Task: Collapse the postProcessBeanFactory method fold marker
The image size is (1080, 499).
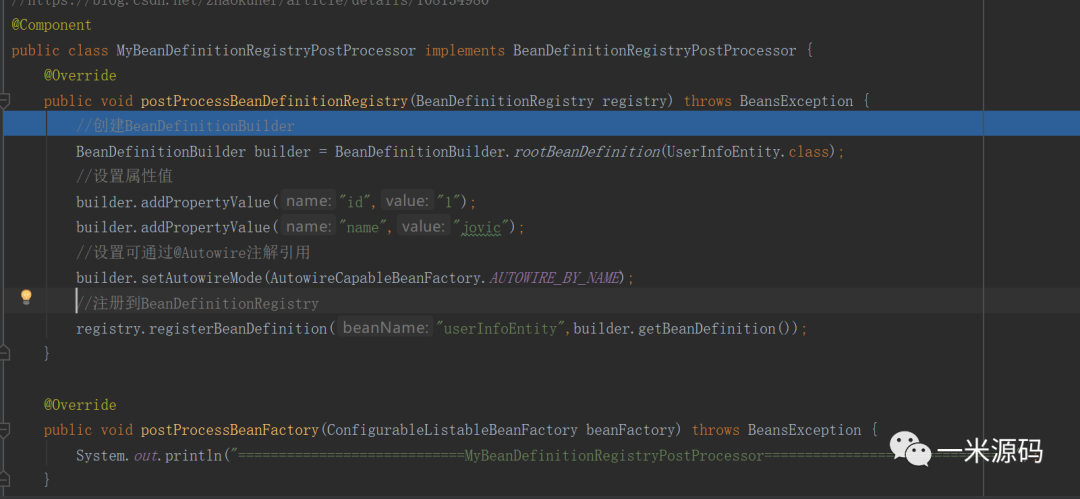Action: [x=5, y=430]
